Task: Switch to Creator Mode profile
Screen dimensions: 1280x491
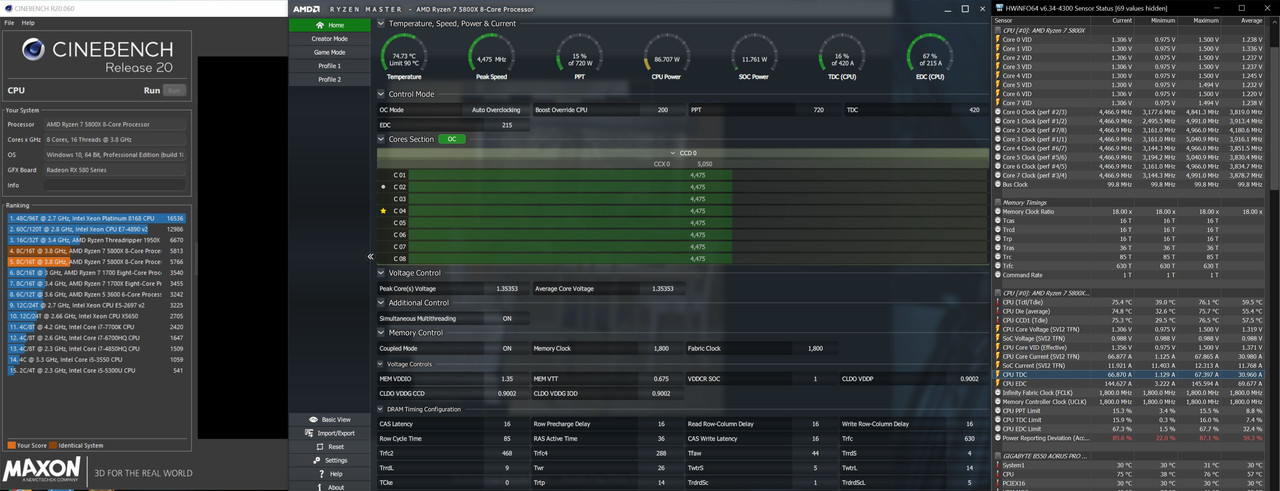Action: pyautogui.click(x=329, y=39)
